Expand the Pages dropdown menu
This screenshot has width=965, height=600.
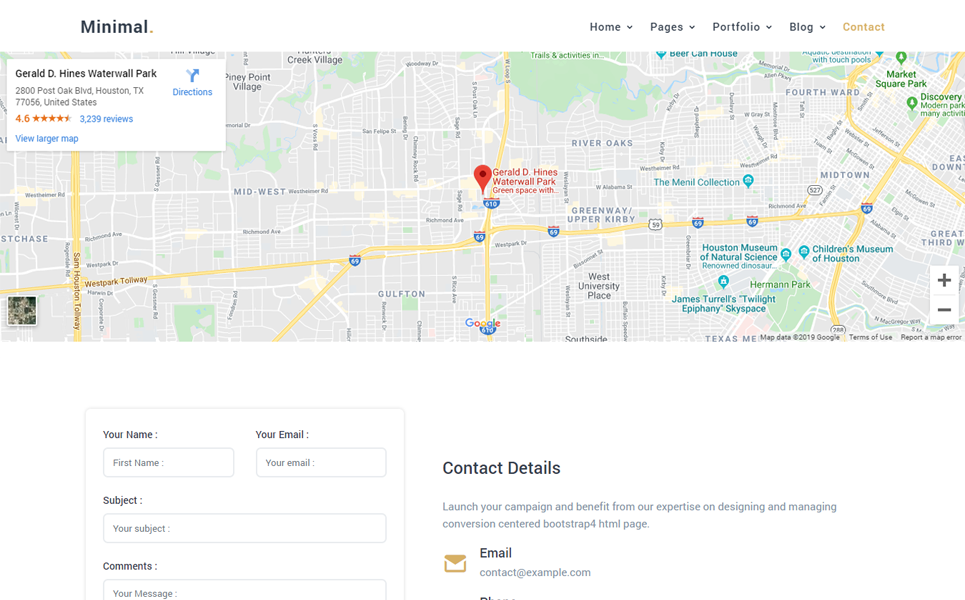point(672,27)
